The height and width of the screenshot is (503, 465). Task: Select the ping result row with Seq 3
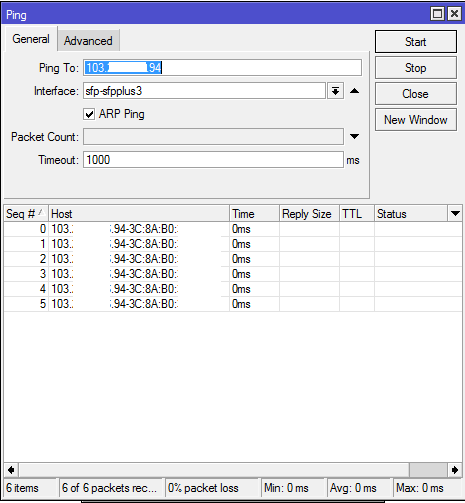pyautogui.click(x=233, y=274)
